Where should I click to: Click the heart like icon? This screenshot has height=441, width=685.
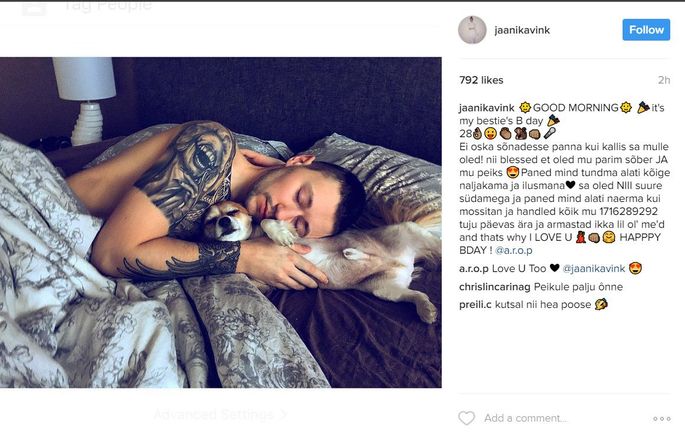[x=466, y=418]
